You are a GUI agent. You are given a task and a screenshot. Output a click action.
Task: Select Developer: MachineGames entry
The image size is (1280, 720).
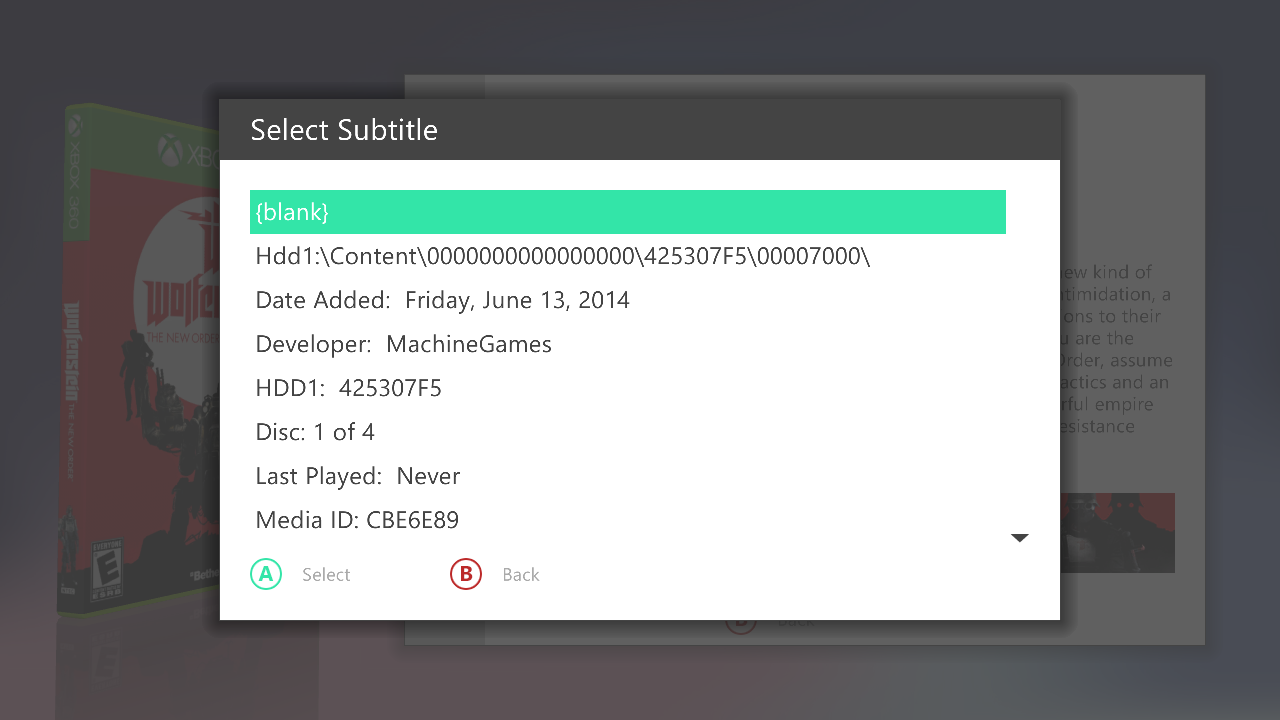pos(404,344)
